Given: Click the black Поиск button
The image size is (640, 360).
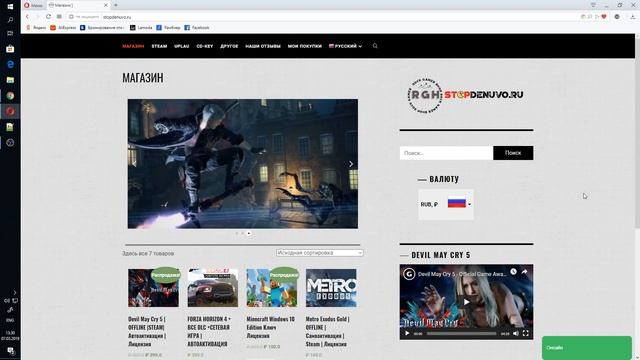Looking at the screenshot, I should (513, 153).
